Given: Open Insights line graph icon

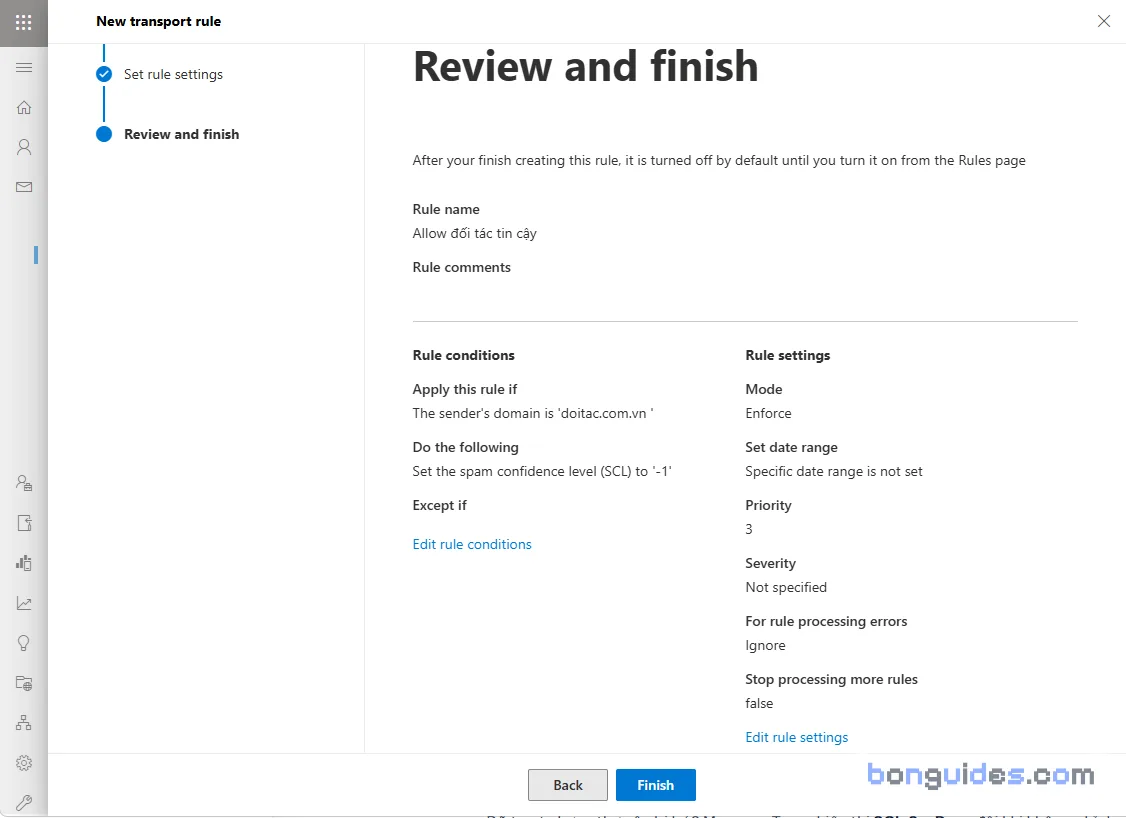Looking at the screenshot, I should tap(24, 603).
